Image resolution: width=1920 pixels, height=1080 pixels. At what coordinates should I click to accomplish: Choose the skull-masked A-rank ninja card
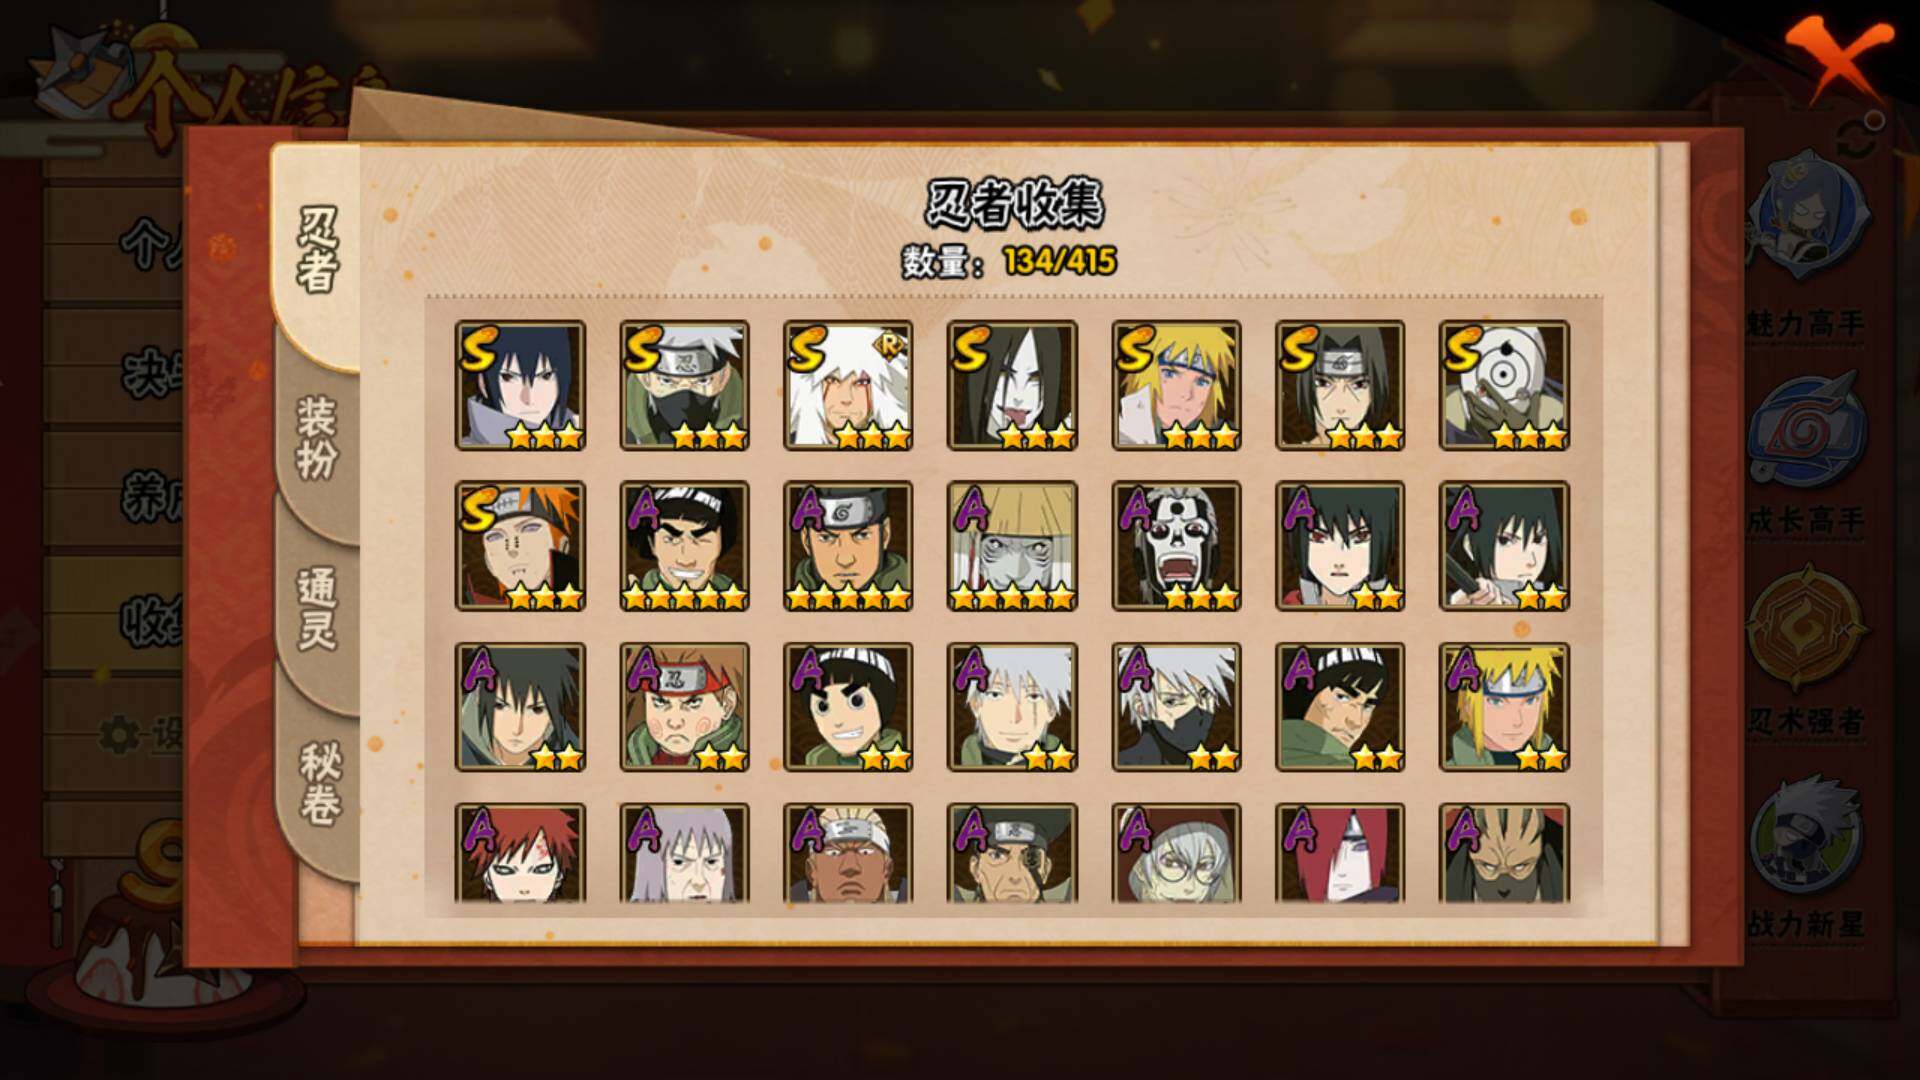(1176, 546)
